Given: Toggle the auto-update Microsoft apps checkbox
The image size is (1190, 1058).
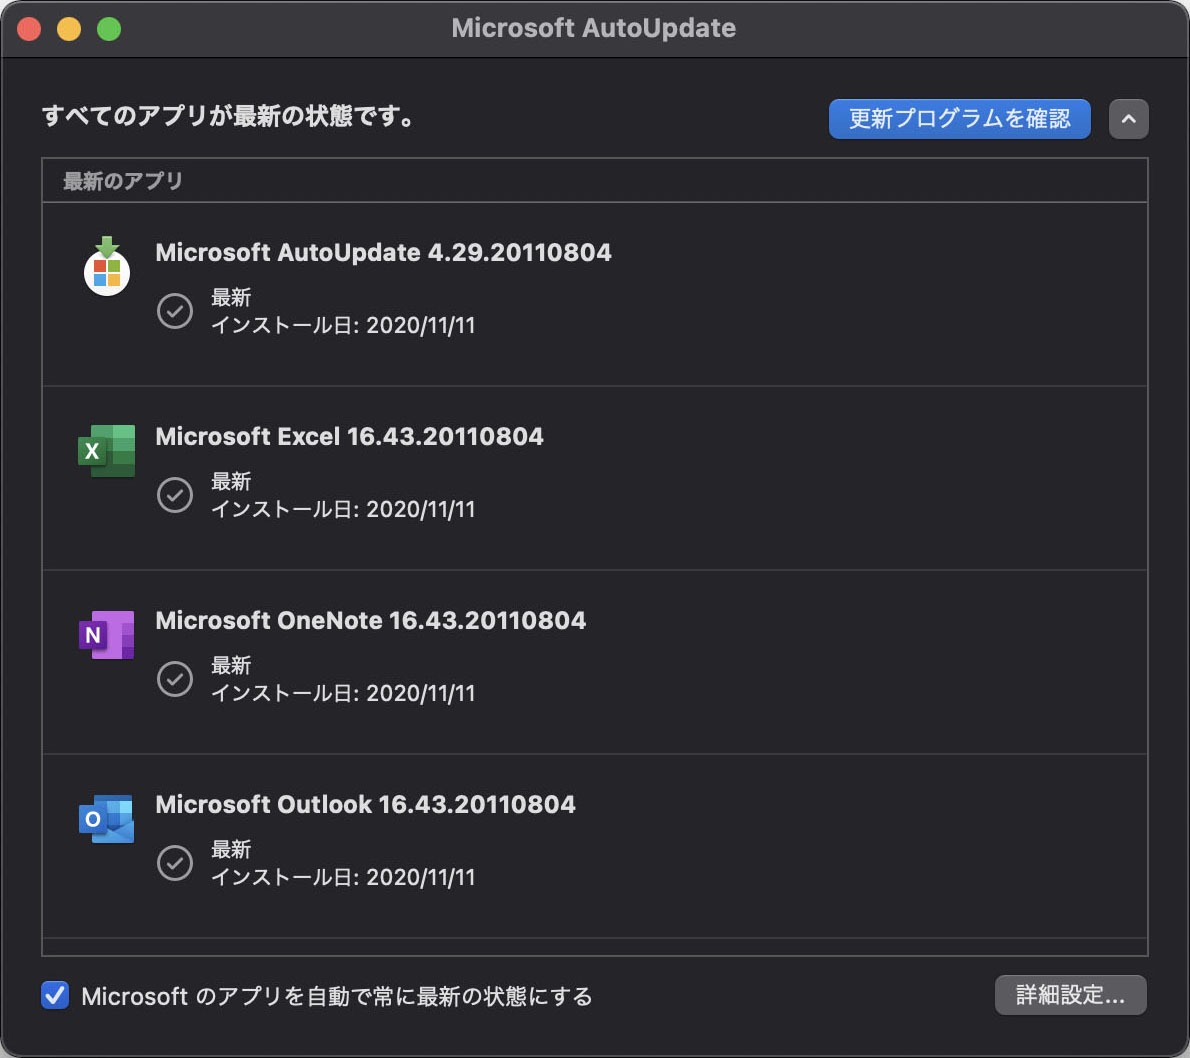Looking at the screenshot, I should coord(55,995).
